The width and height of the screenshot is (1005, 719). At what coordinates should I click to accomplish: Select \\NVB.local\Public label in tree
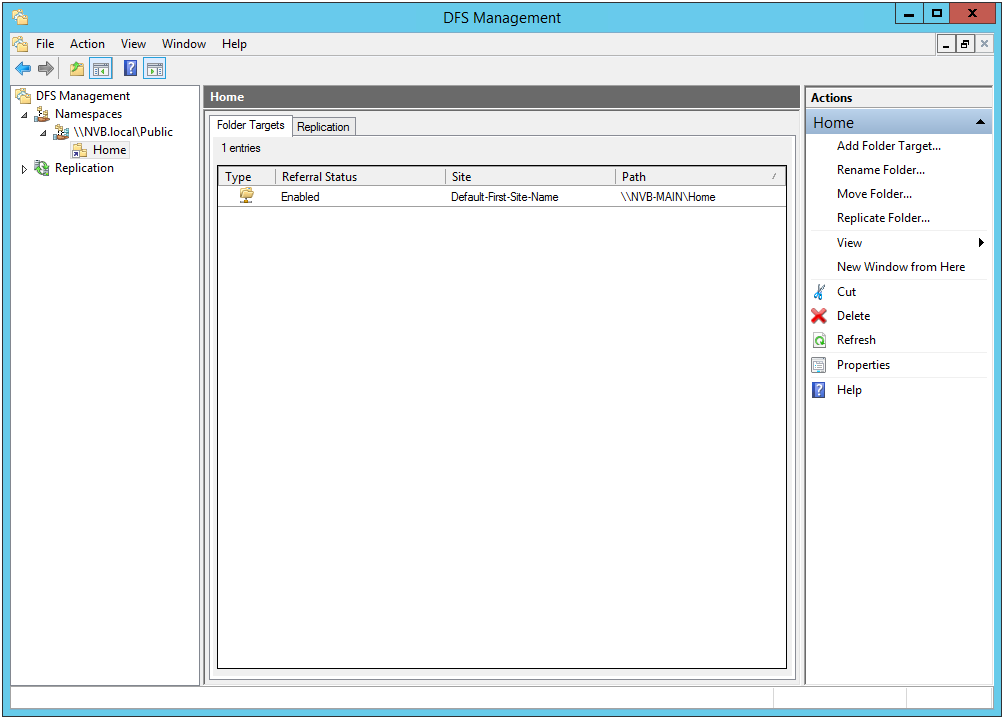[123, 132]
